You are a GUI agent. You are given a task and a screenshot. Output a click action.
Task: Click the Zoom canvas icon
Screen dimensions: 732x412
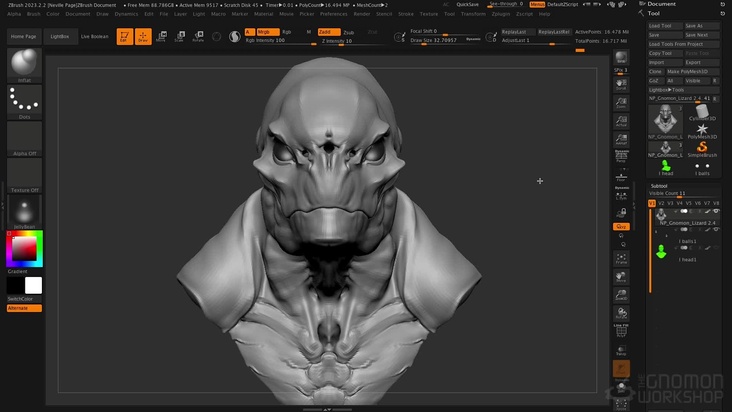click(621, 105)
